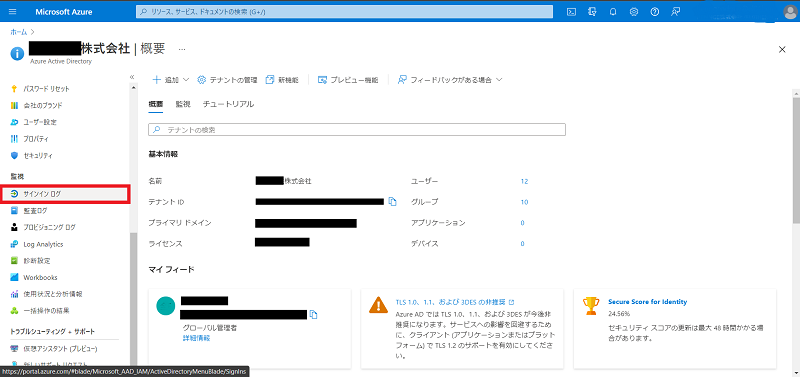The width and height of the screenshot is (800, 377).
Task: Collapse the left menu with double chevron
Action: tap(132, 77)
